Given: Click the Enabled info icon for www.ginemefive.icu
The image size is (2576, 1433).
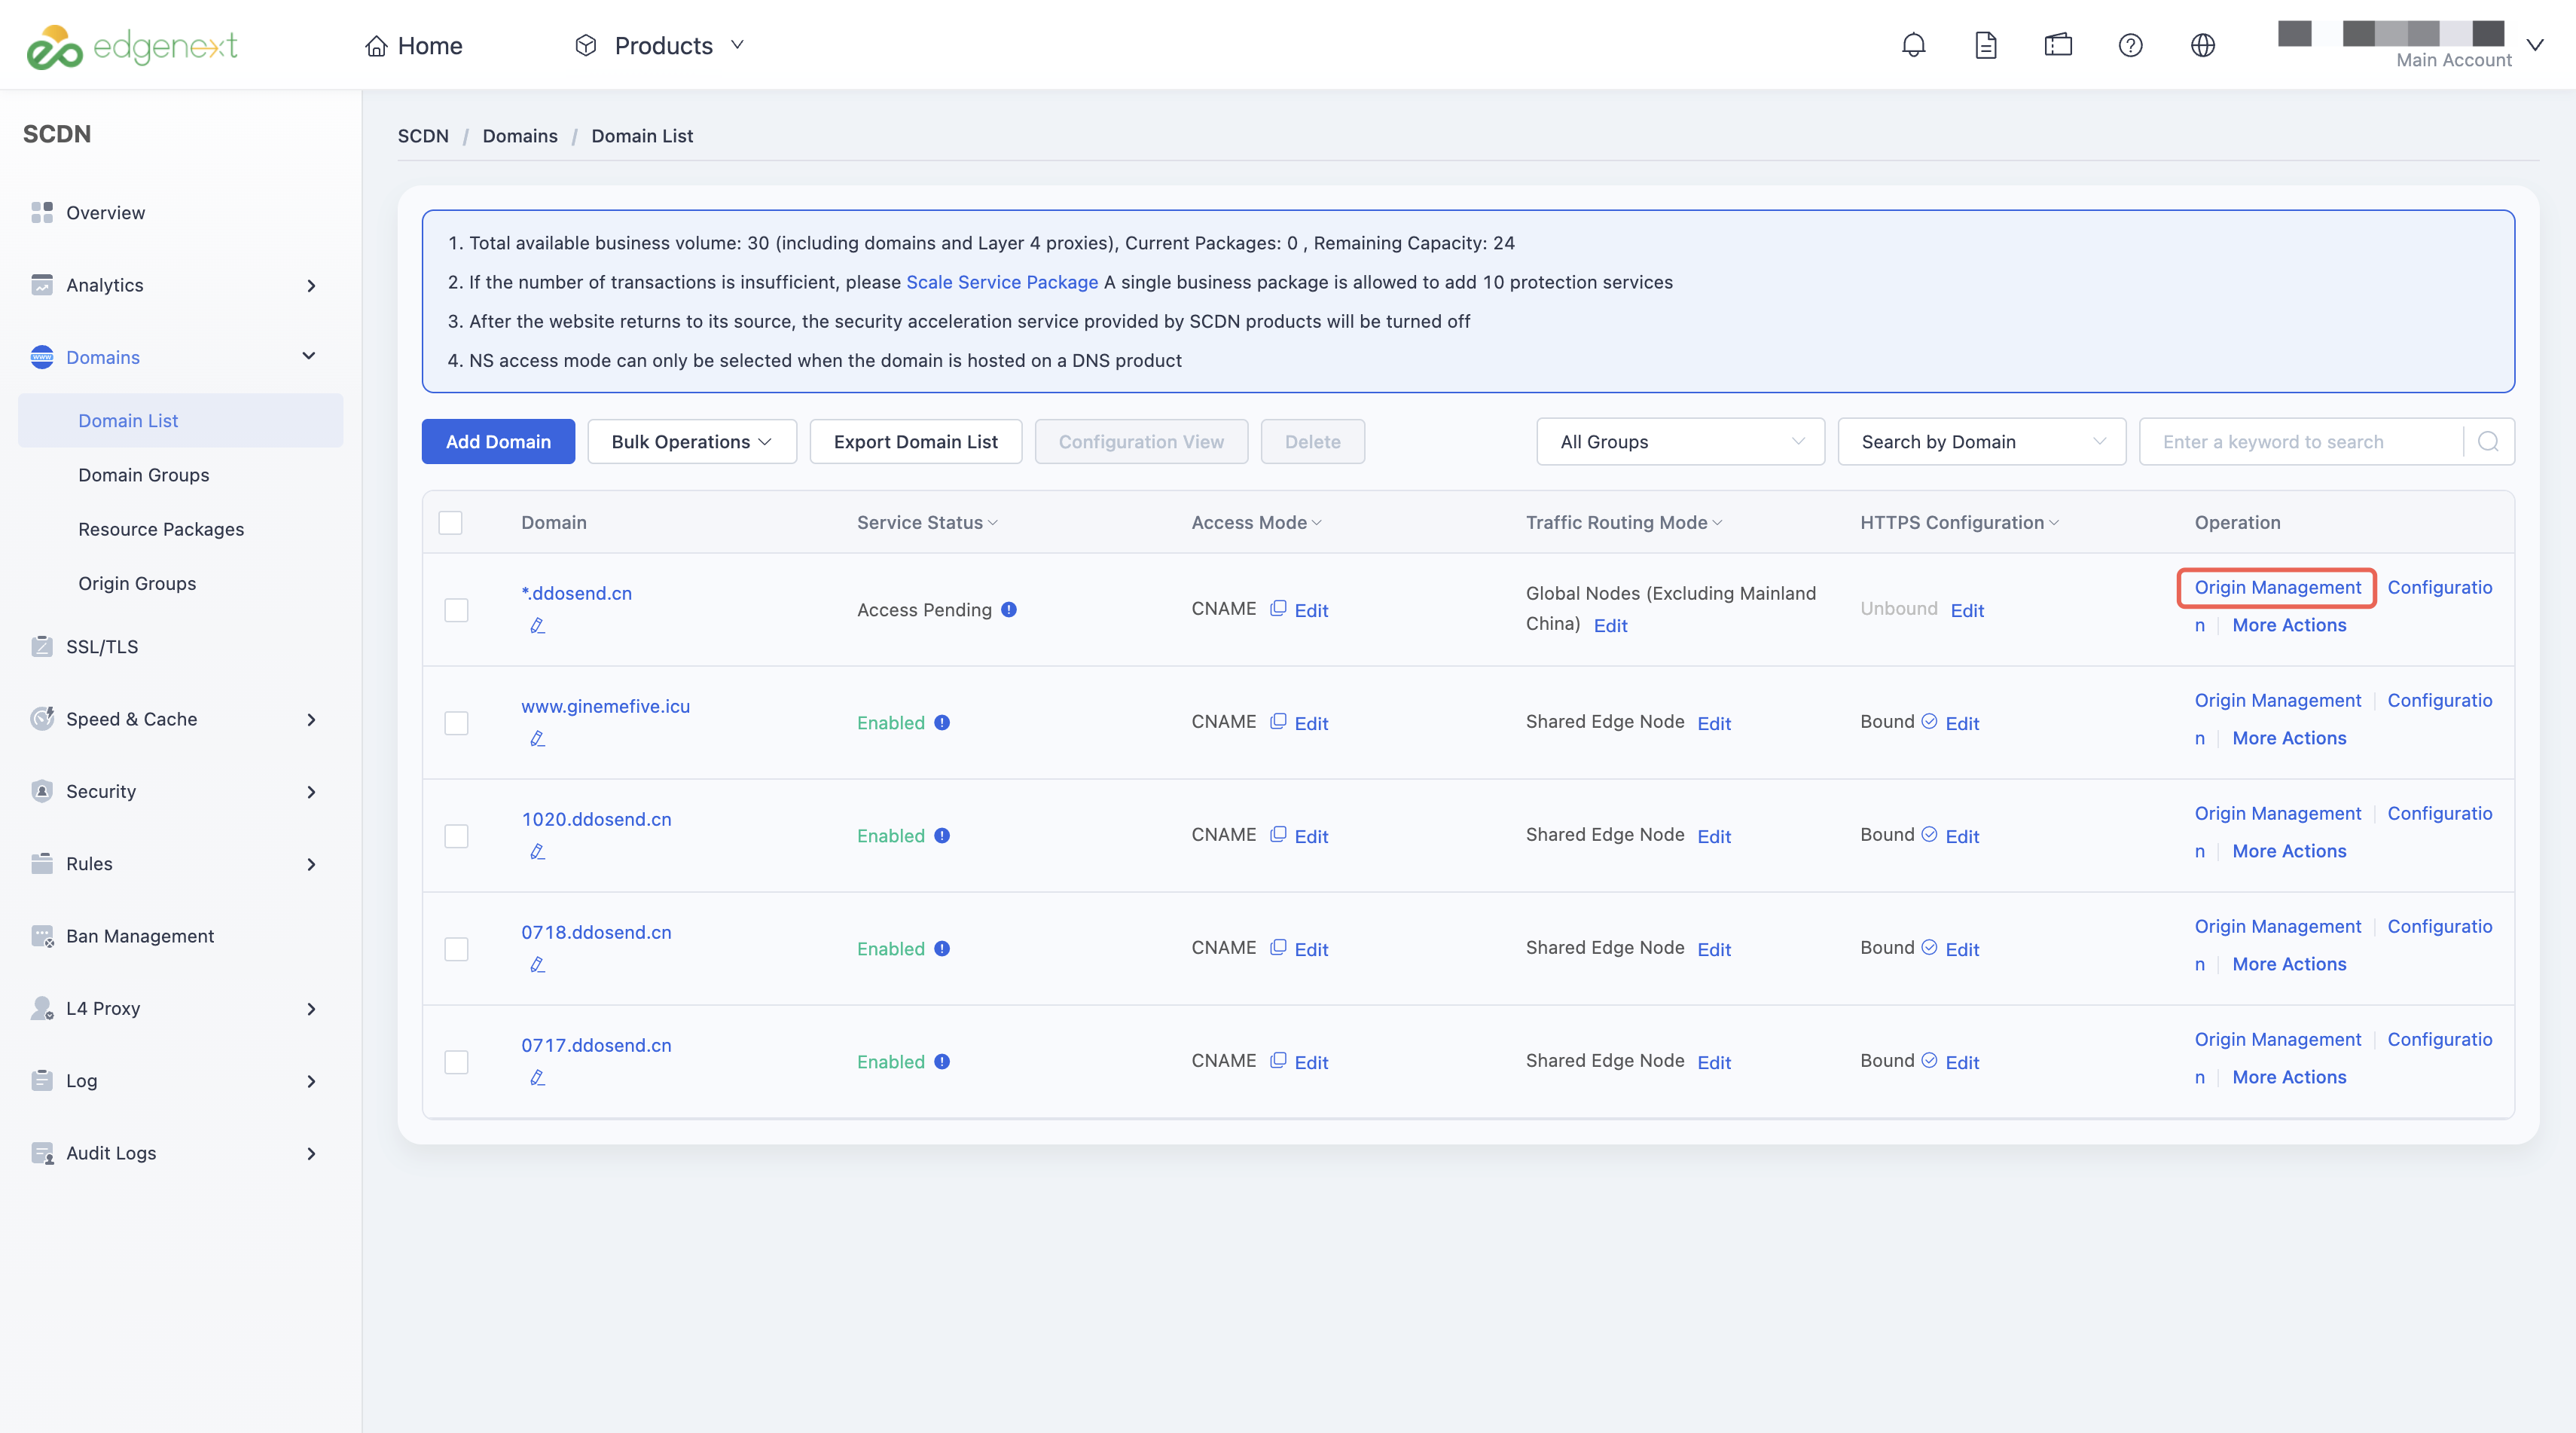Looking at the screenshot, I should [x=942, y=722].
